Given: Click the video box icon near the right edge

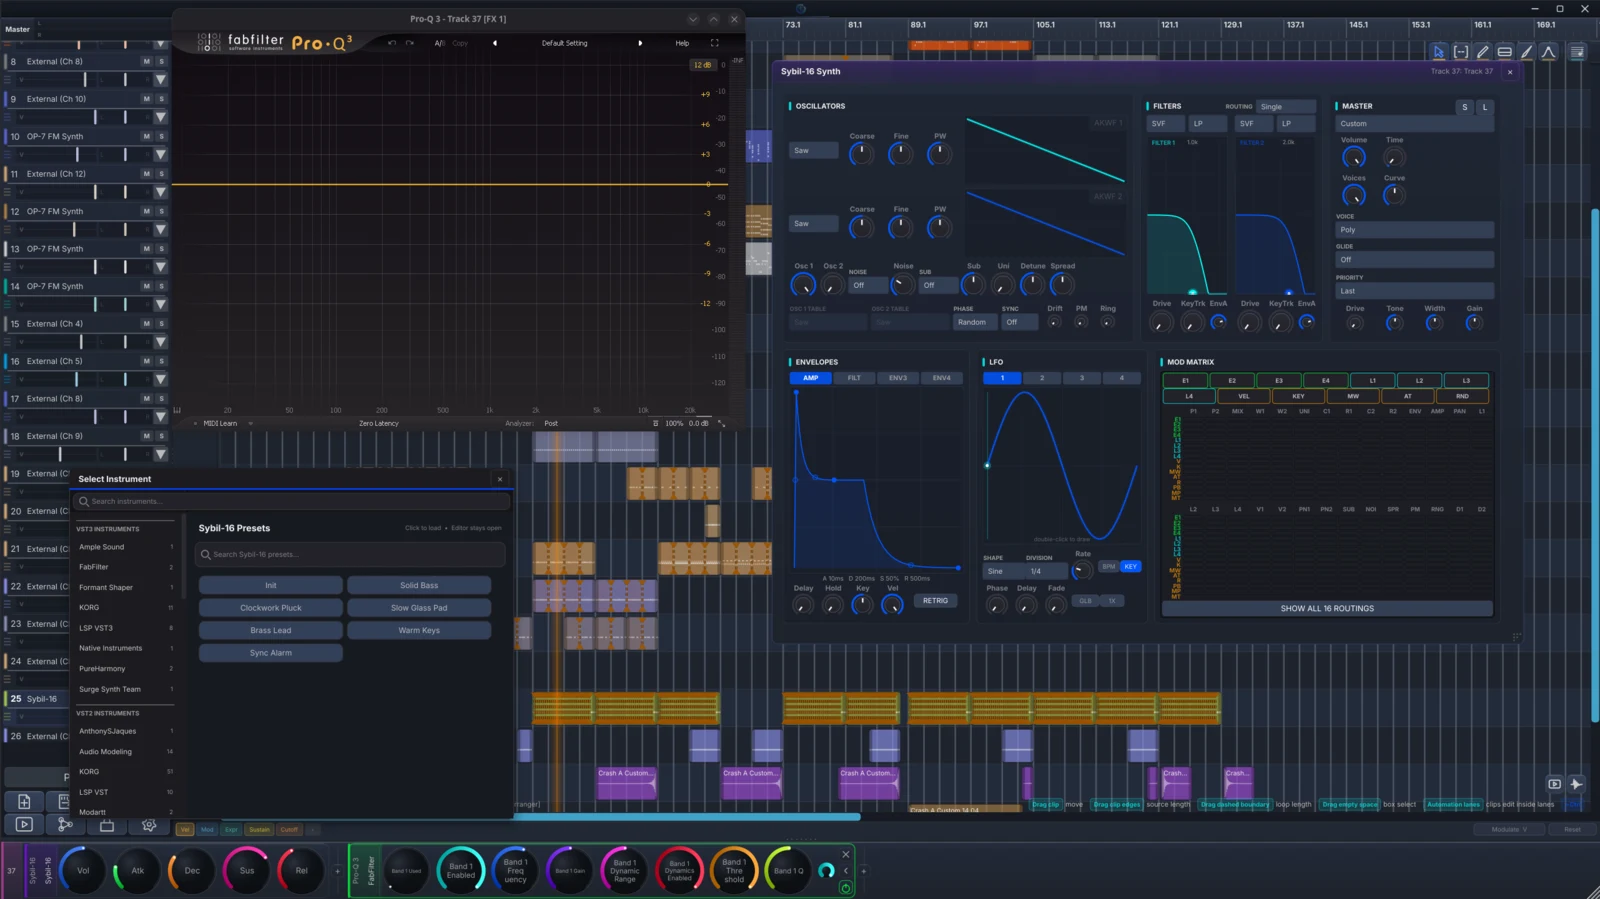Looking at the screenshot, I should pyautogui.click(x=1554, y=784).
